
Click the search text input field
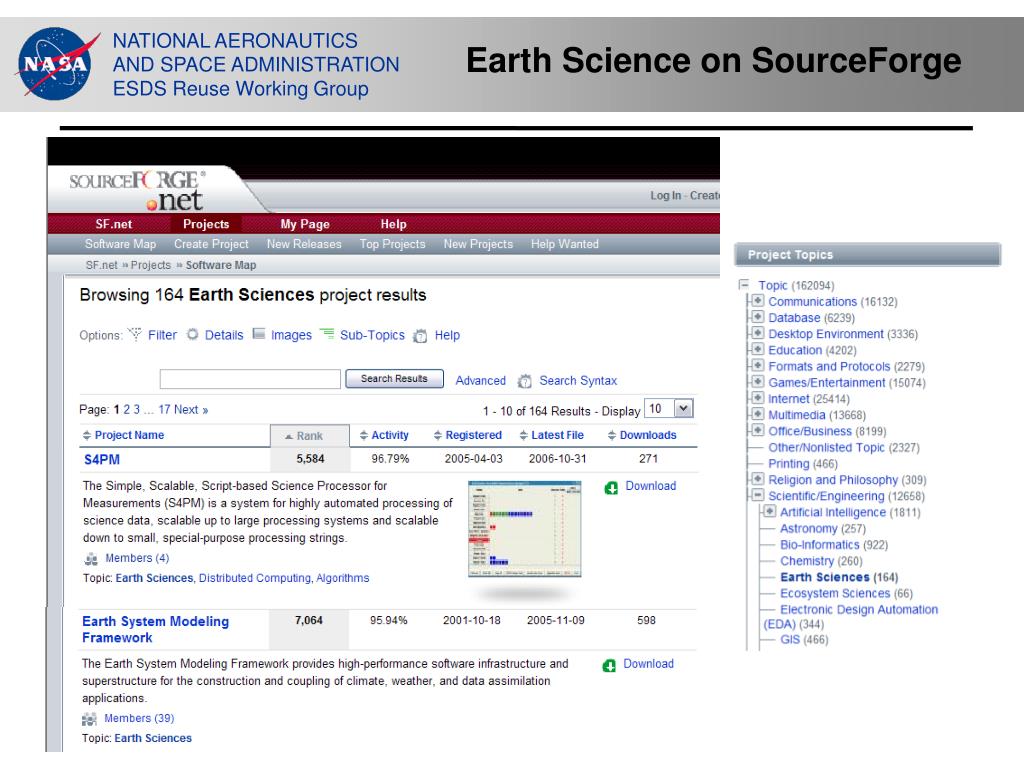coord(250,379)
